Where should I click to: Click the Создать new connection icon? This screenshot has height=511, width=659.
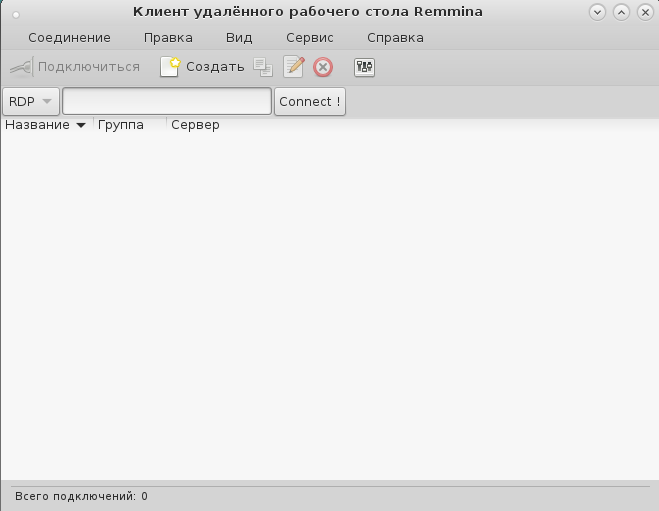(x=170, y=67)
